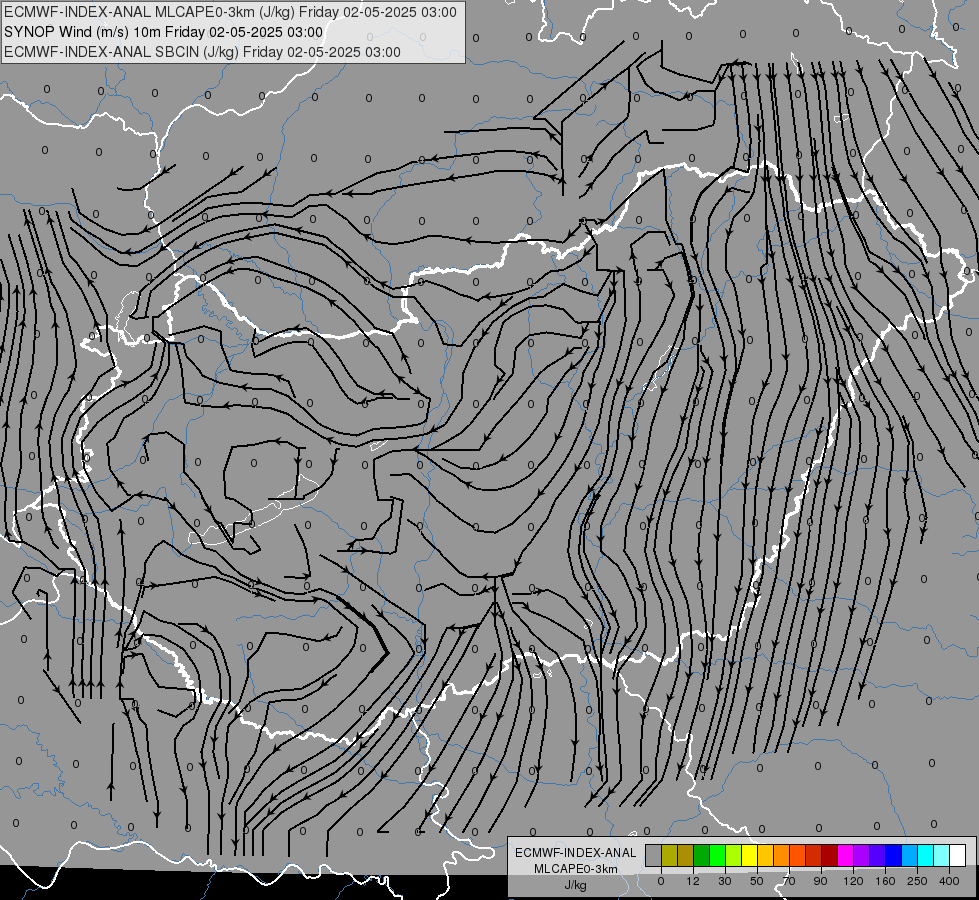Click the MLCAPE0-3km title line in header
This screenshot has height=900, width=979.
tap(230, 12)
